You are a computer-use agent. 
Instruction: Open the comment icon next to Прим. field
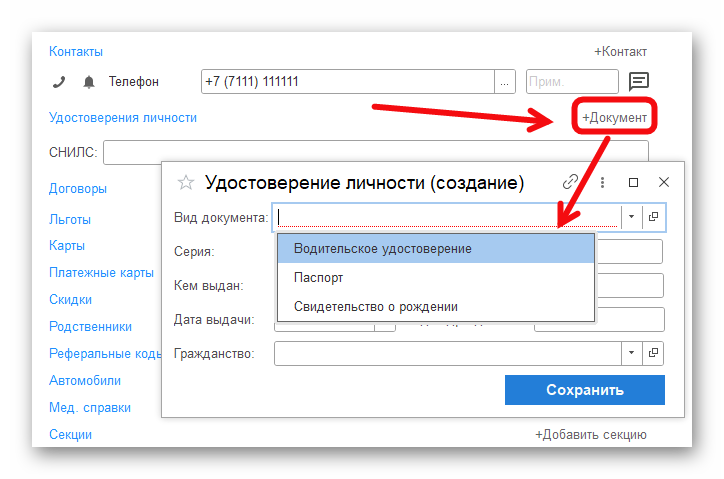click(x=638, y=82)
